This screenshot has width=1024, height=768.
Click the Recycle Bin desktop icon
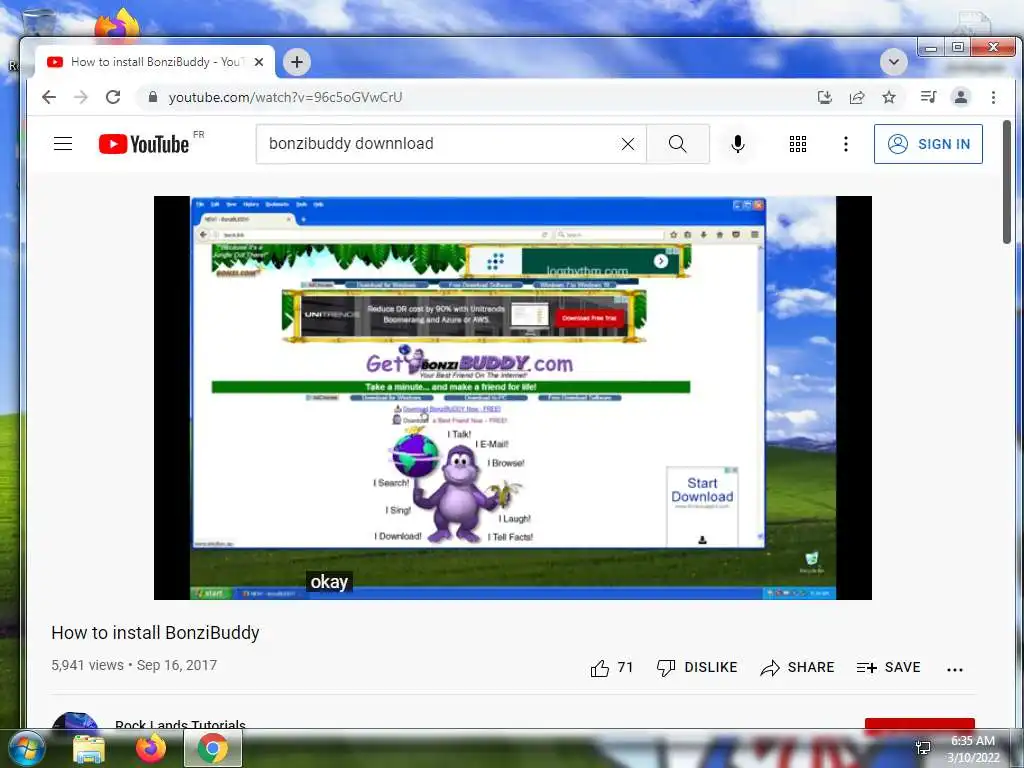(38, 22)
